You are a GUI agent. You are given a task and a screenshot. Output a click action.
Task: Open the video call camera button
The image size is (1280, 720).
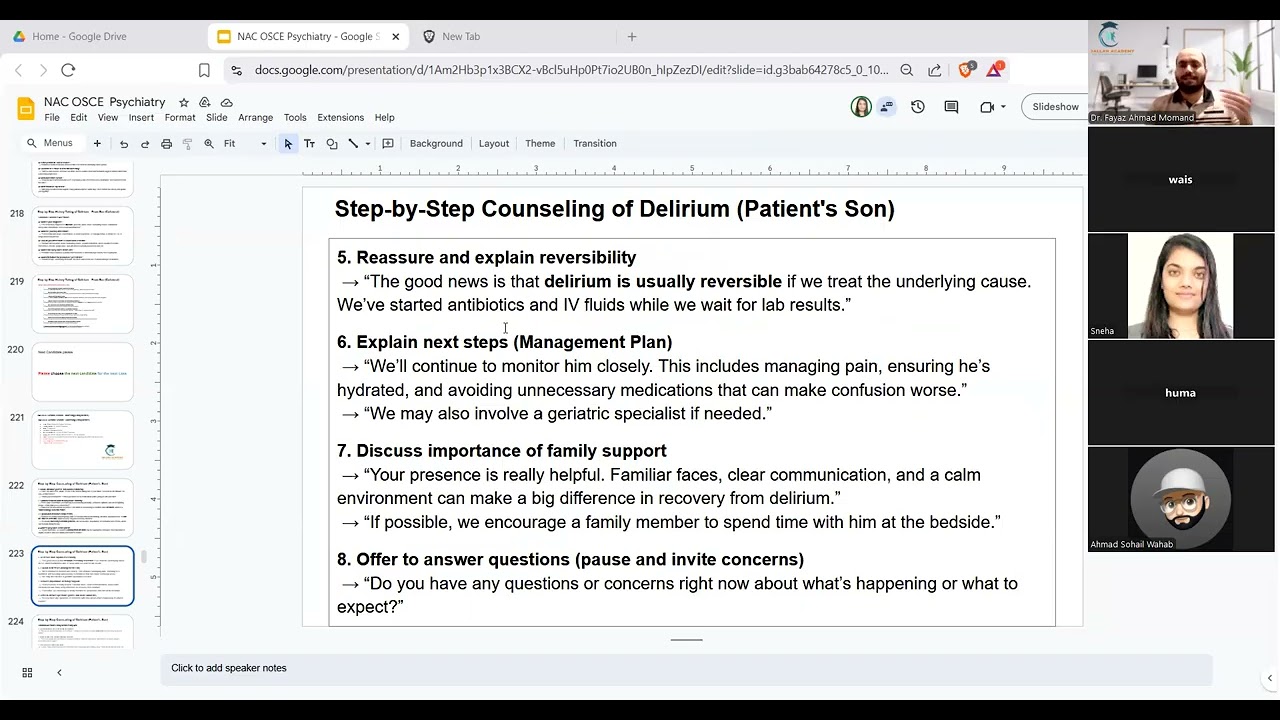986,107
